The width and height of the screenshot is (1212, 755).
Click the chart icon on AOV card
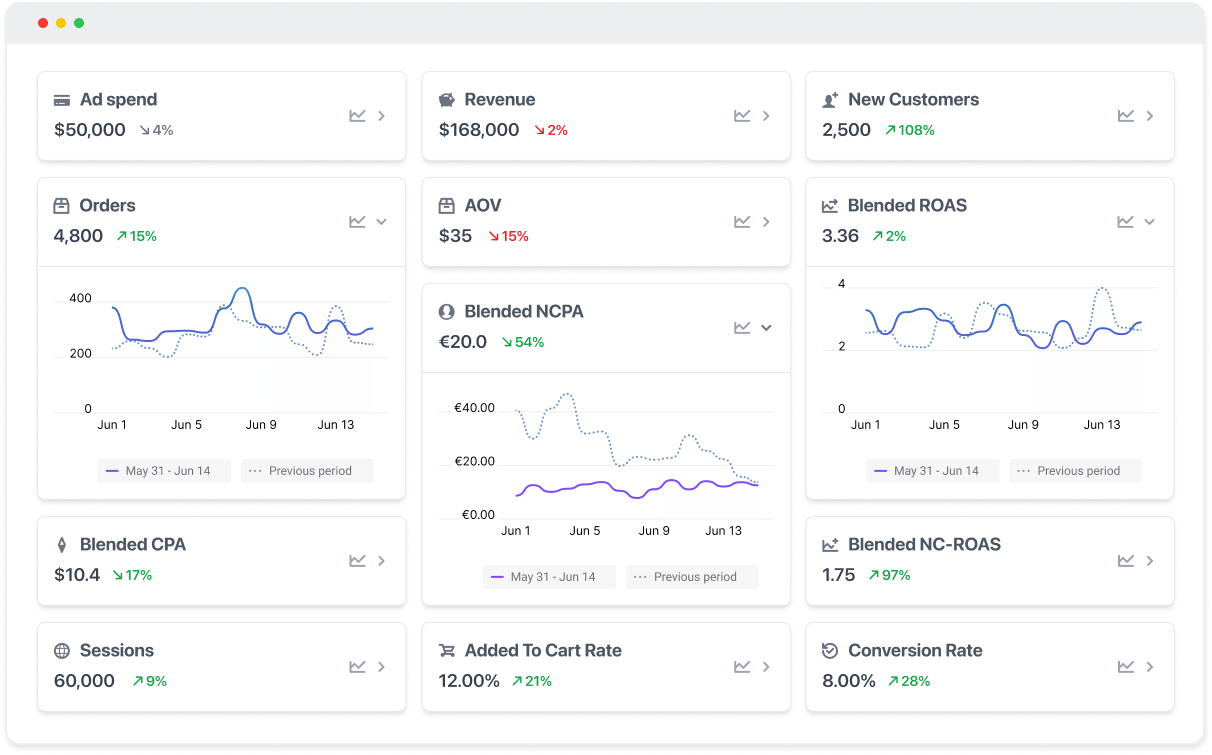point(742,222)
